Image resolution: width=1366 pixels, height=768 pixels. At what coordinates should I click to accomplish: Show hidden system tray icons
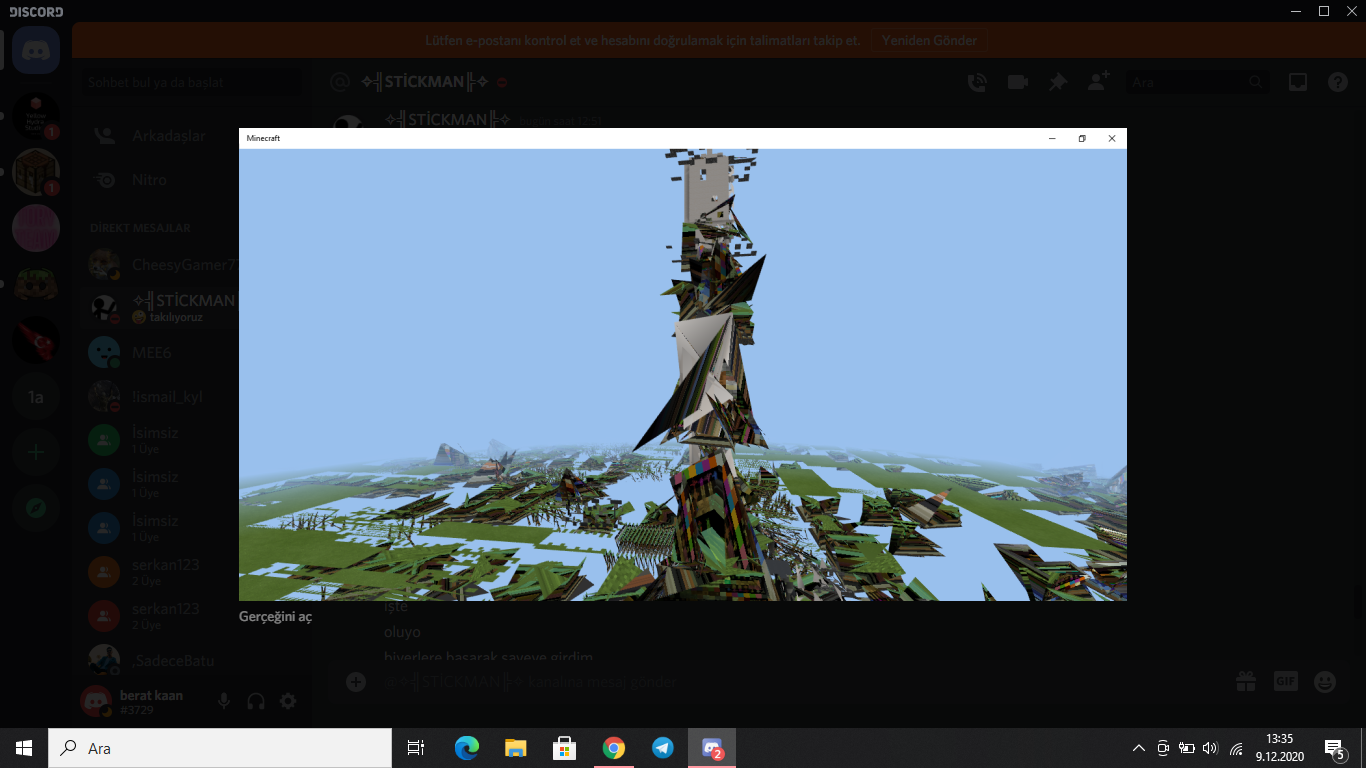[x=1139, y=748]
